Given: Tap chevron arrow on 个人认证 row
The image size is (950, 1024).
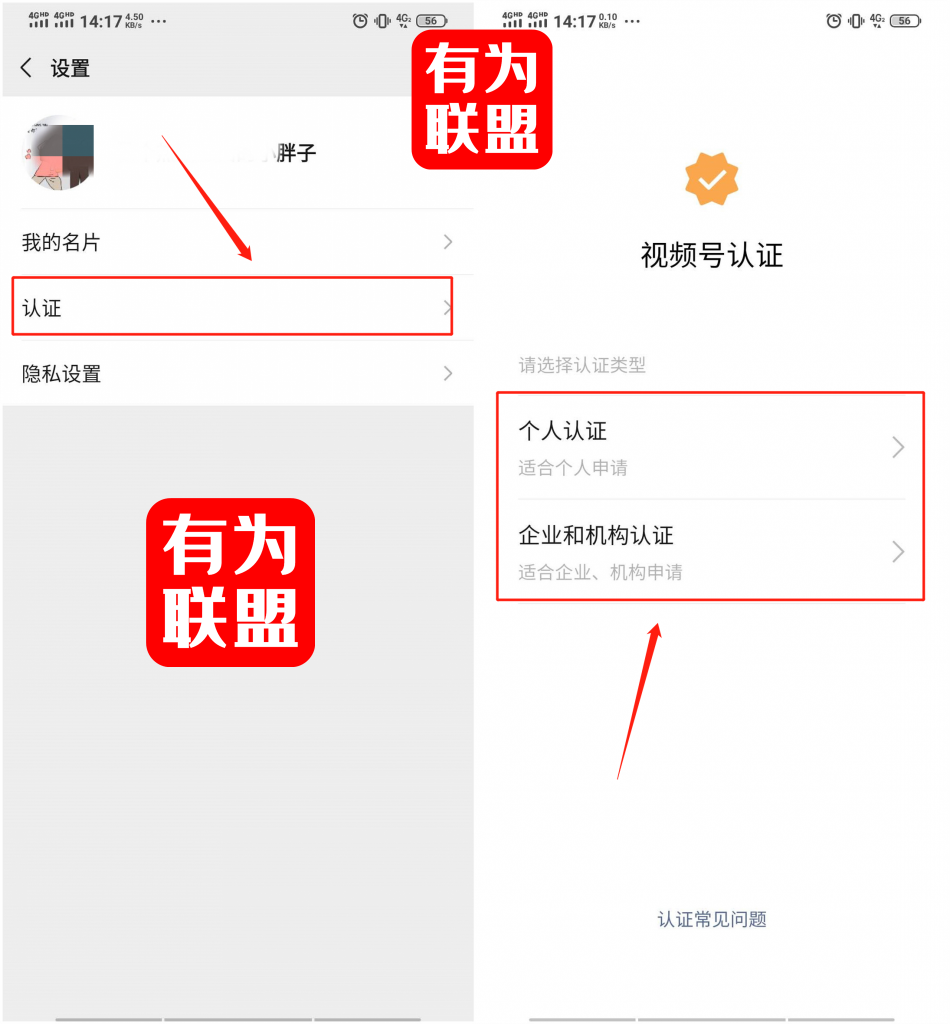Looking at the screenshot, I should 898,447.
